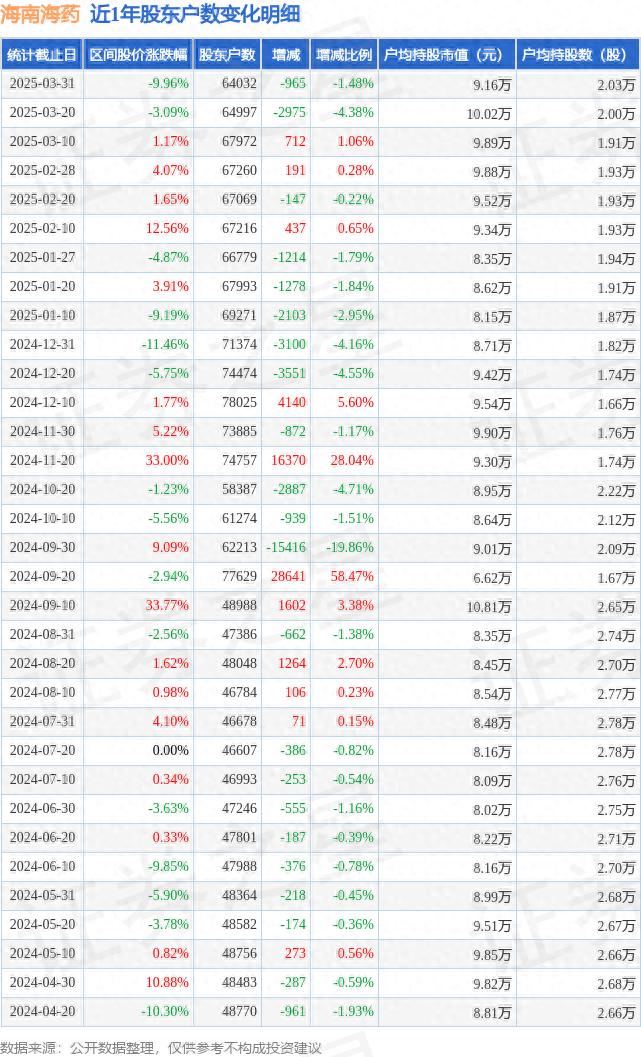Image resolution: width=641 pixels, height=1057 pixels.
Task: Click the -11.46% price change cell
Action: point(165,344)
